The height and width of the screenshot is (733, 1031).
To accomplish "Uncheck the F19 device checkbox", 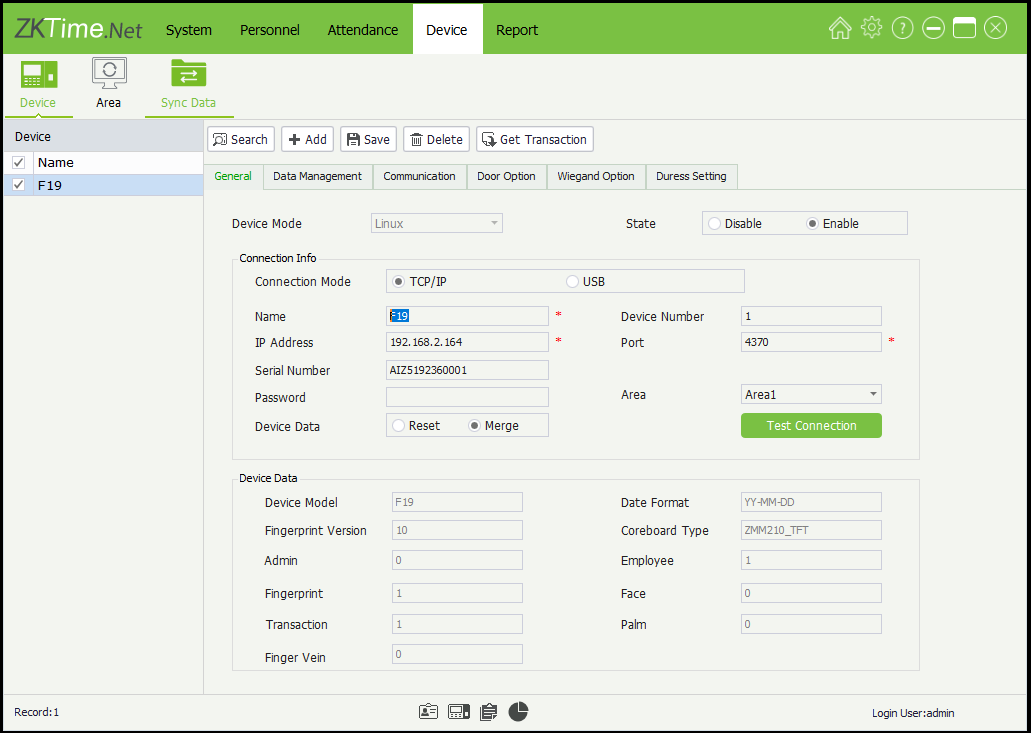I will tap(18, 185).
